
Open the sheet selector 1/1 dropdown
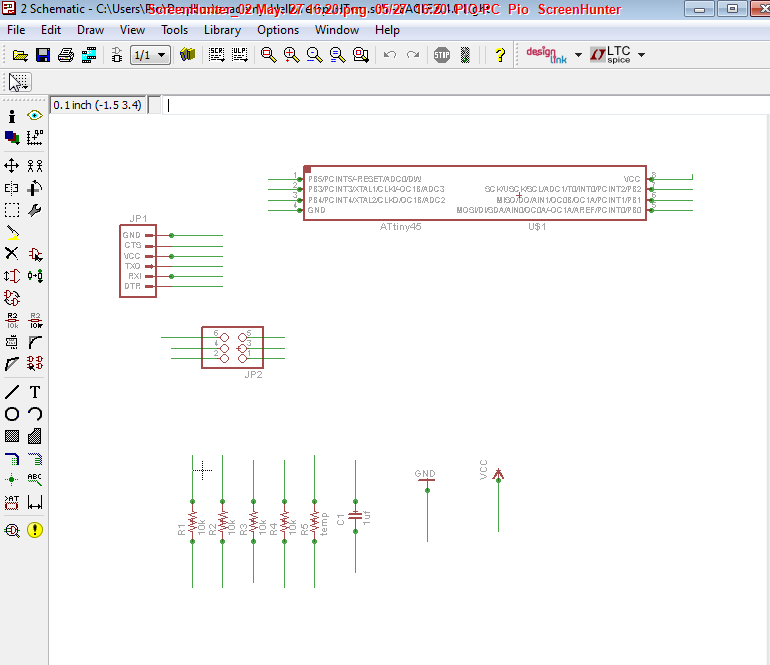(150, 55)
